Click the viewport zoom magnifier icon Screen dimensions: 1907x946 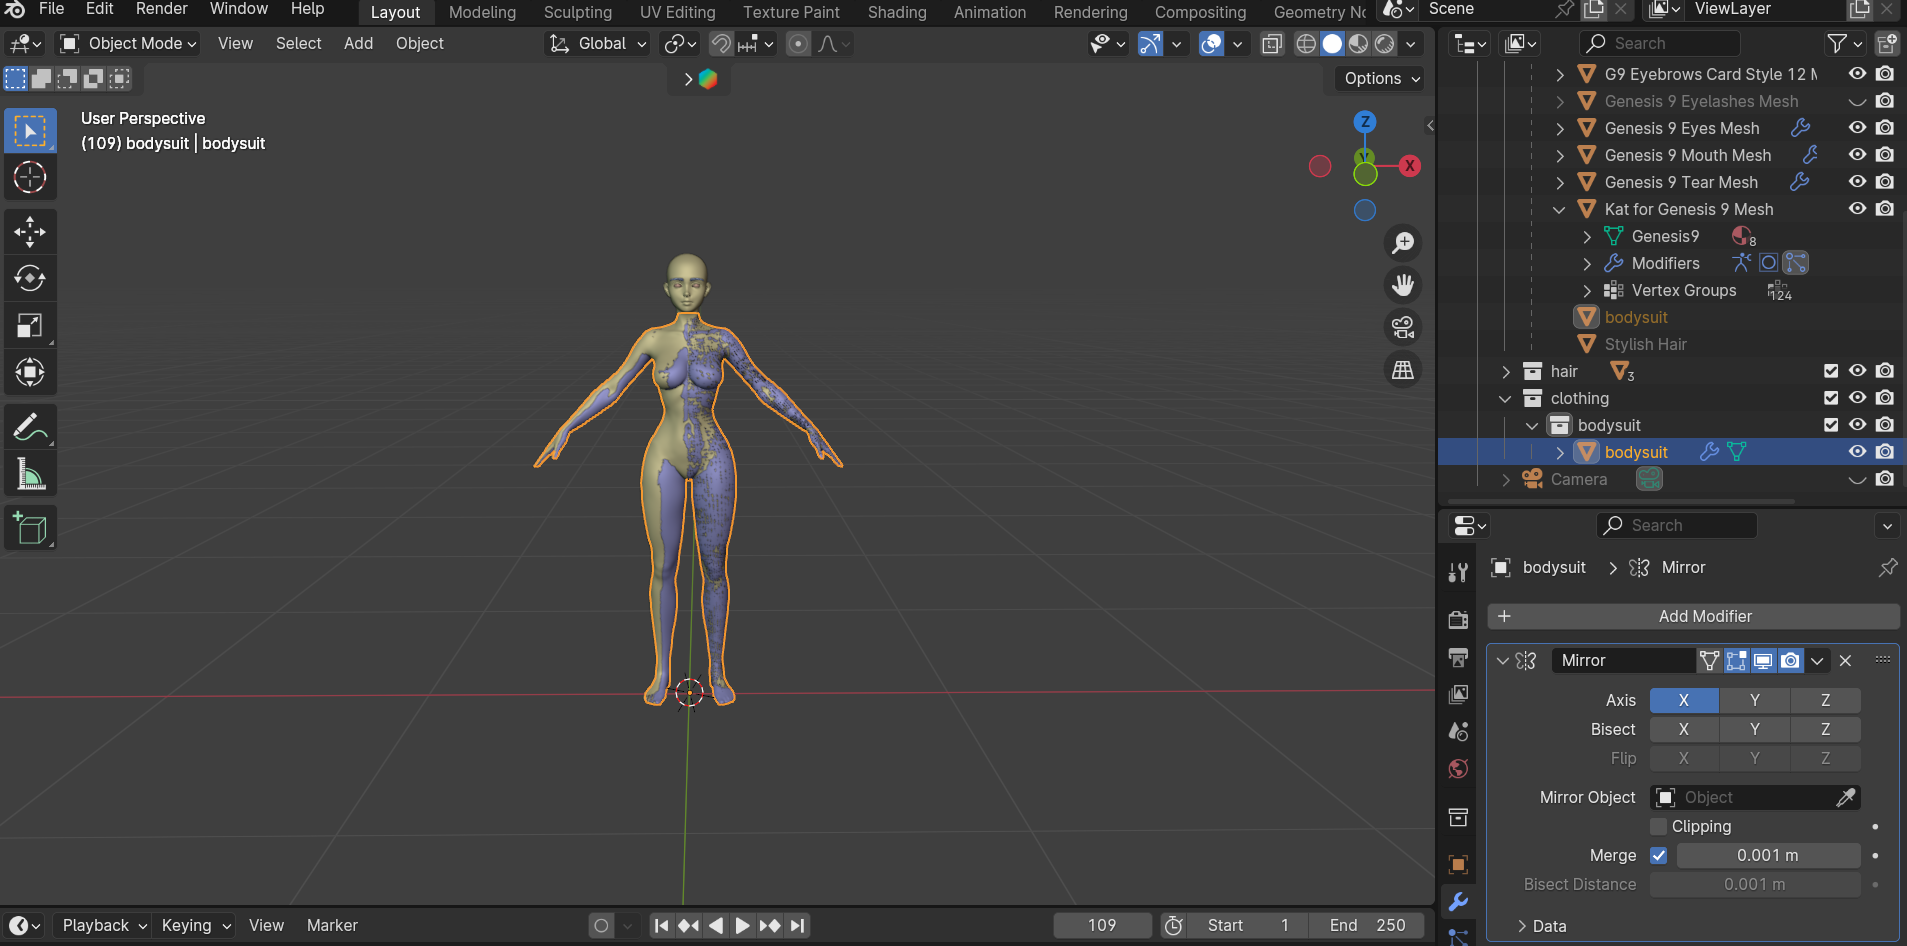pyautogui.click(x=1403, y=243)
